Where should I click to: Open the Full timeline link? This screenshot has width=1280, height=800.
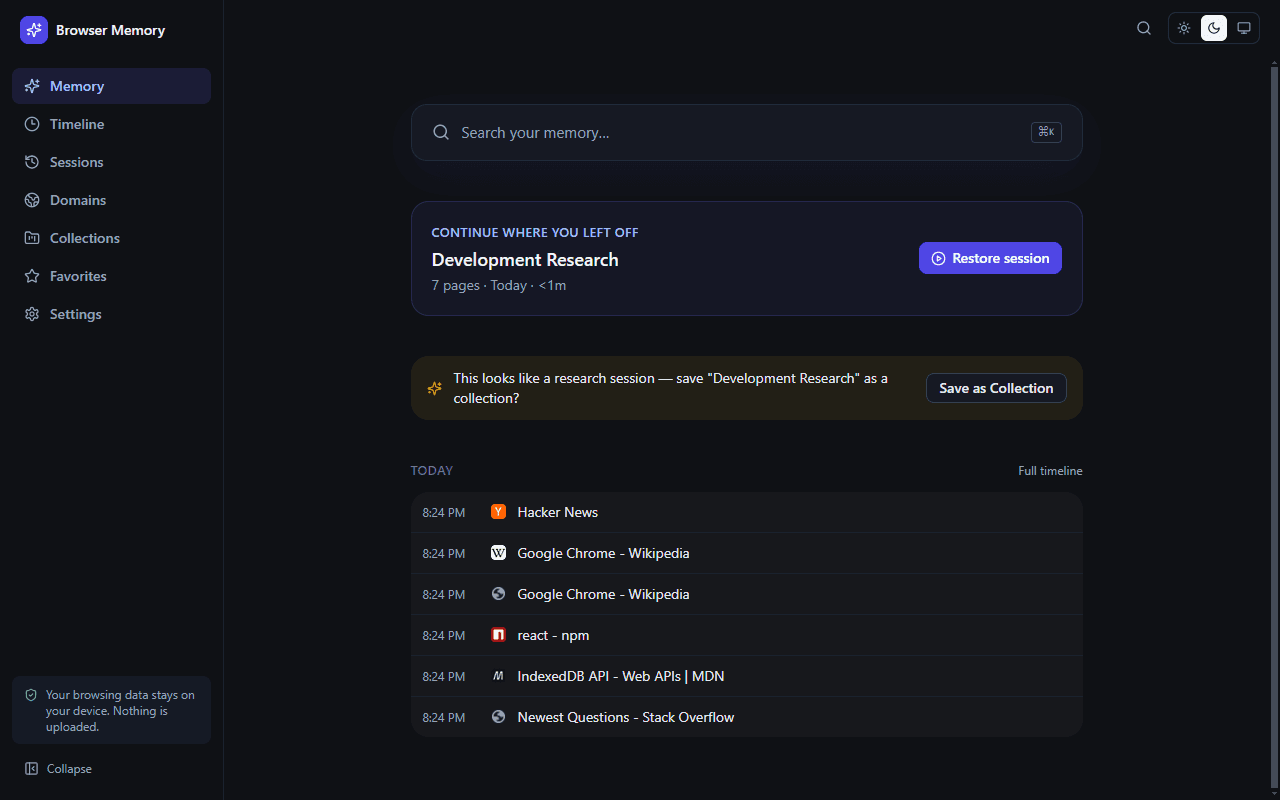tap(1050, 471)
